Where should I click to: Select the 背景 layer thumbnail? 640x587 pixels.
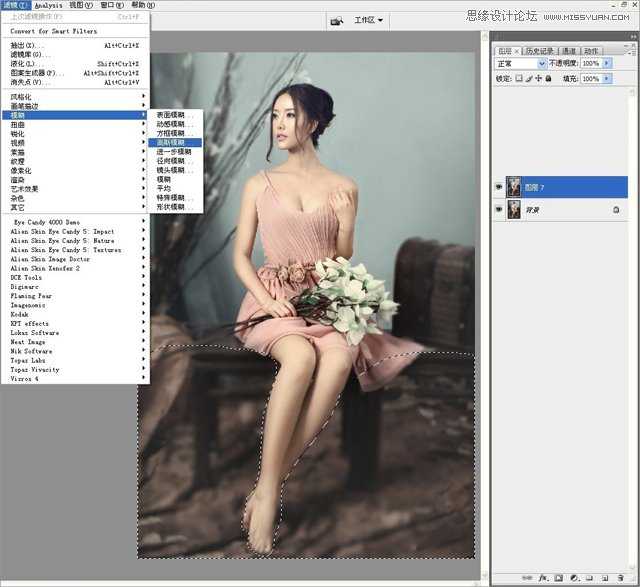click(515, 210)
